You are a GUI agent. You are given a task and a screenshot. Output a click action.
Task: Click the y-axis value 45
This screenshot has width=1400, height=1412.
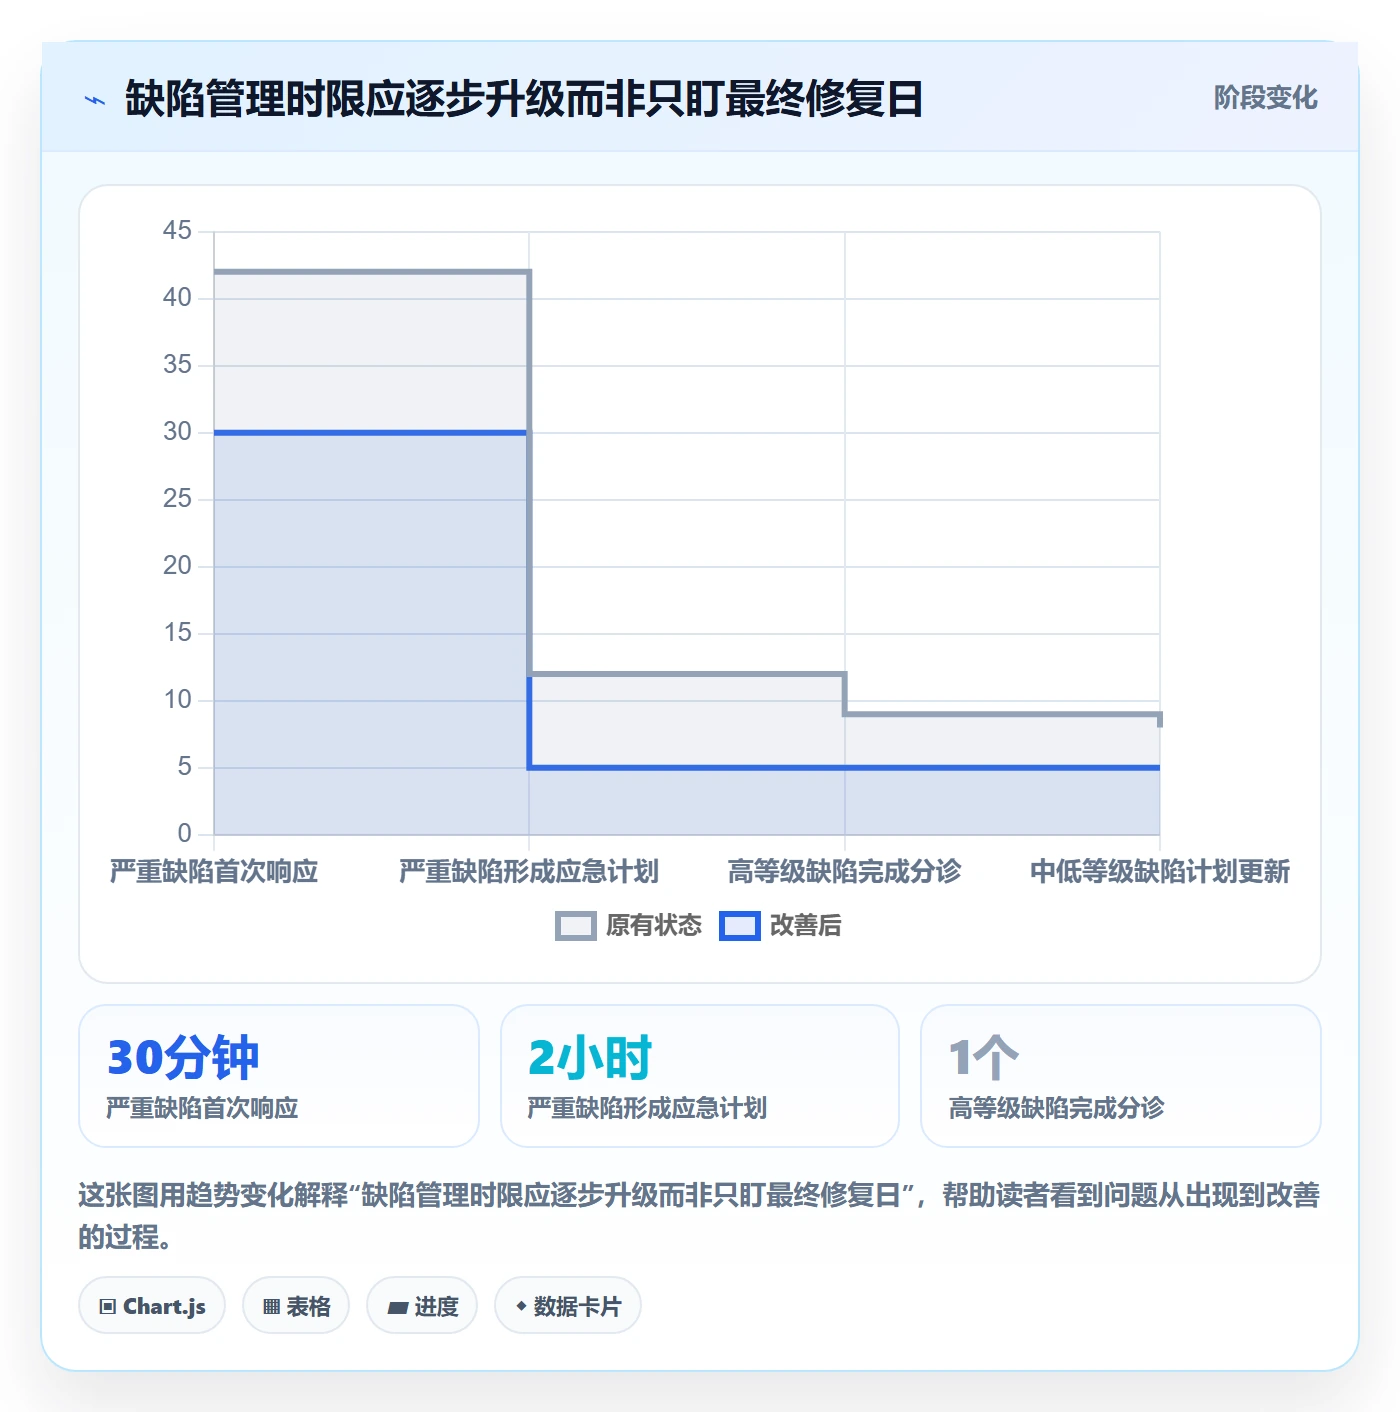pos(177,231)
